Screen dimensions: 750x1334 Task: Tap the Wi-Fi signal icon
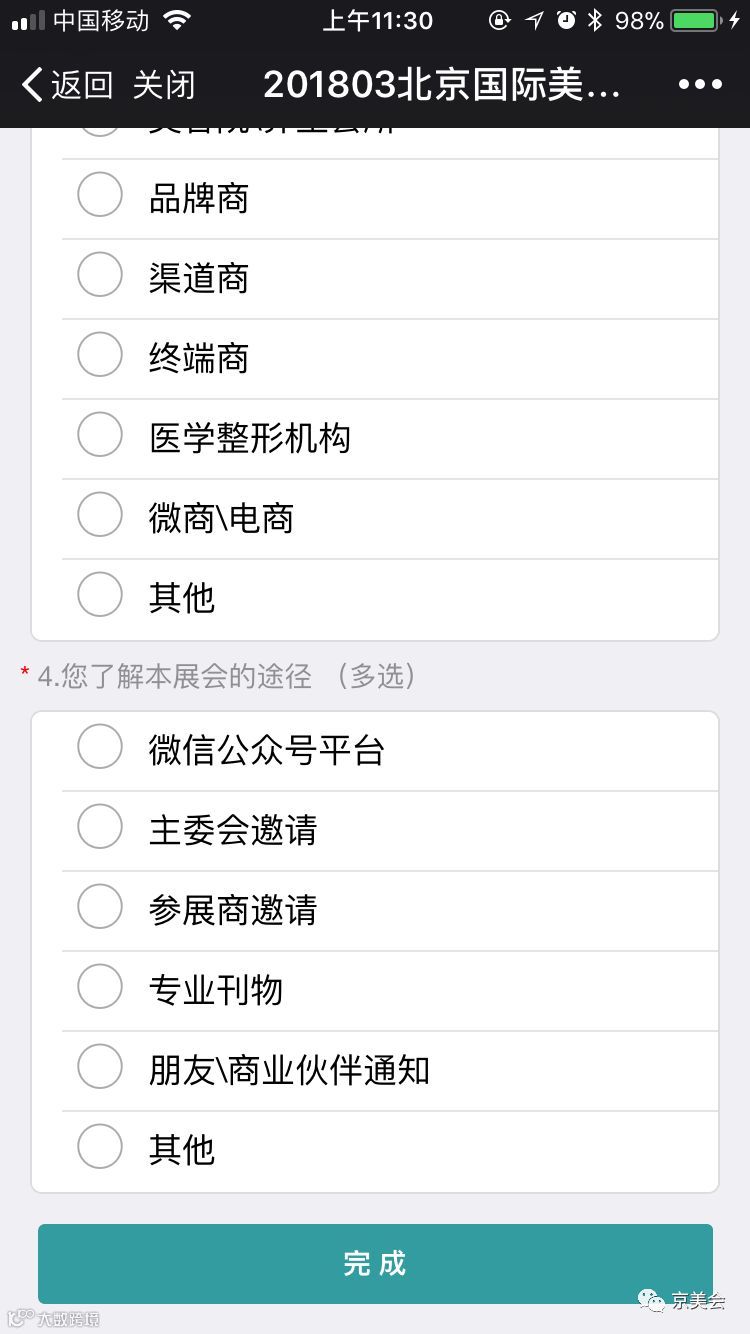[177, 20]
